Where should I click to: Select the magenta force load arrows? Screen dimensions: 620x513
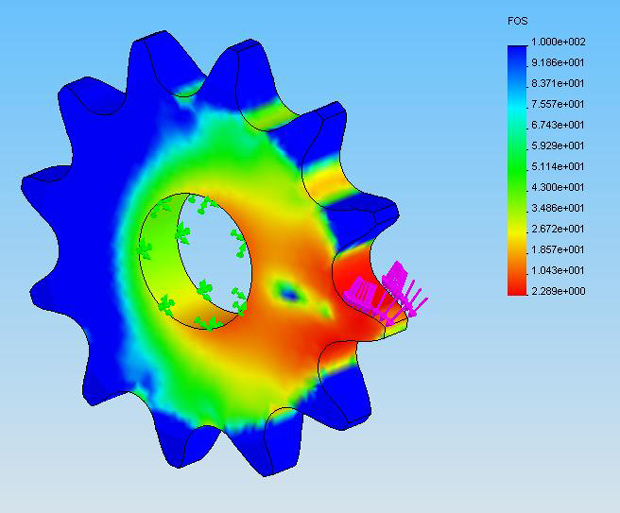[x=386, y=293]
